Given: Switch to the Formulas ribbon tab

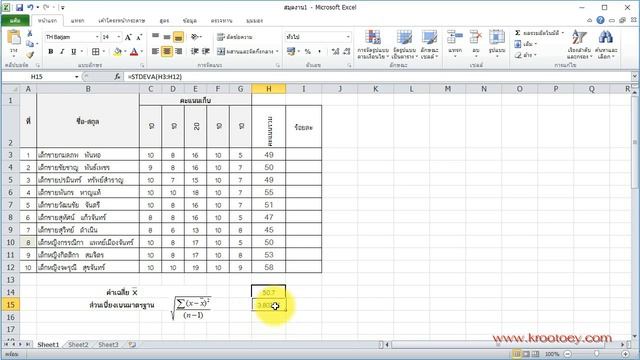Looking at the screenshot, I should pyautogui.click(x=164, y=20).
